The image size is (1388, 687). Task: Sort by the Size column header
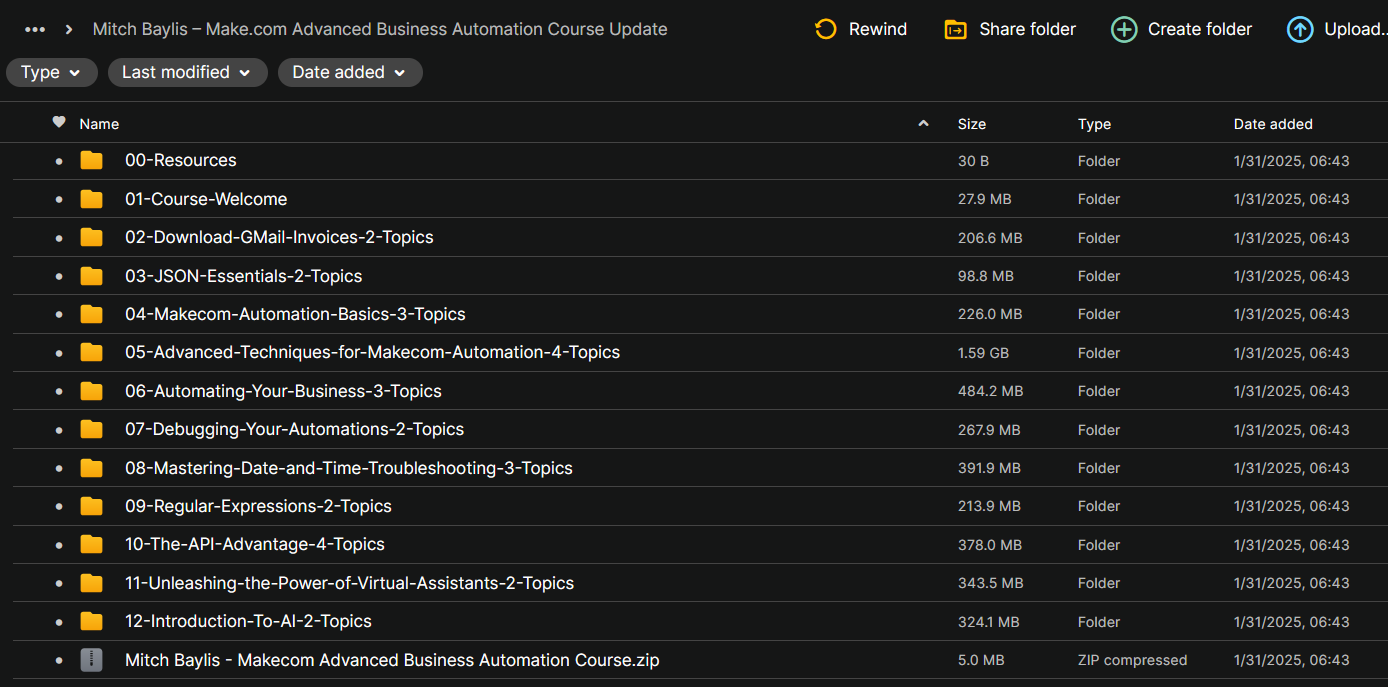click(972, 124)
